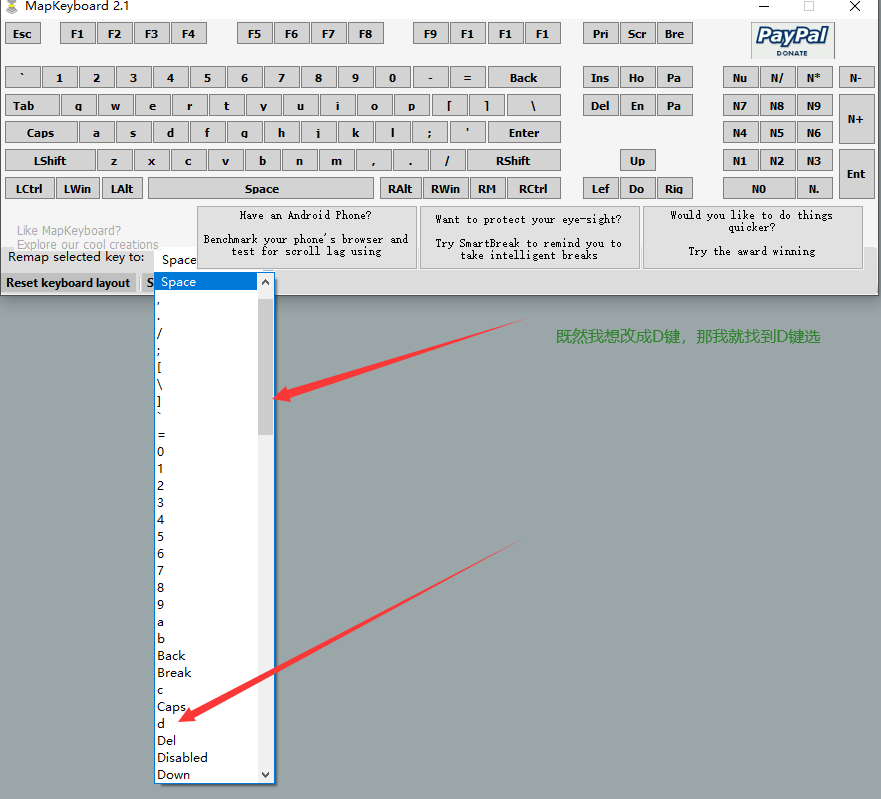This screenshot has height=799, width=881.
Task: Click the LShift key
Action: coord(50,161)
